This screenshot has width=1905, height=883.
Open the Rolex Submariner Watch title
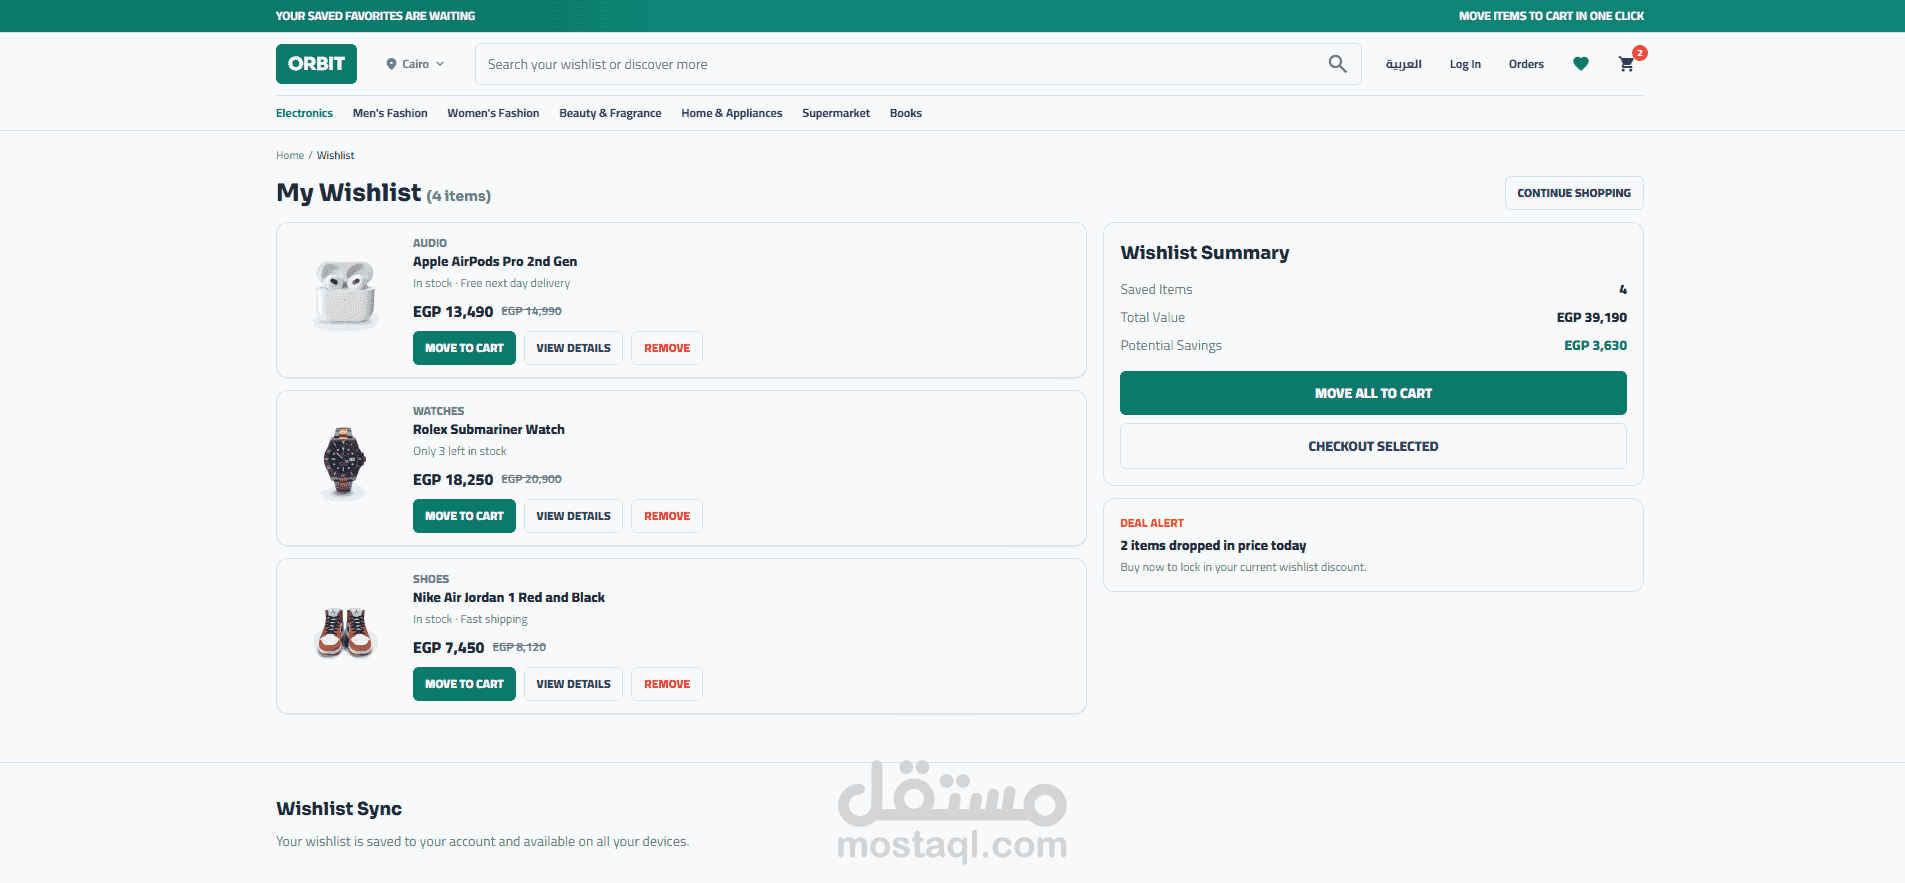point(489,429)
